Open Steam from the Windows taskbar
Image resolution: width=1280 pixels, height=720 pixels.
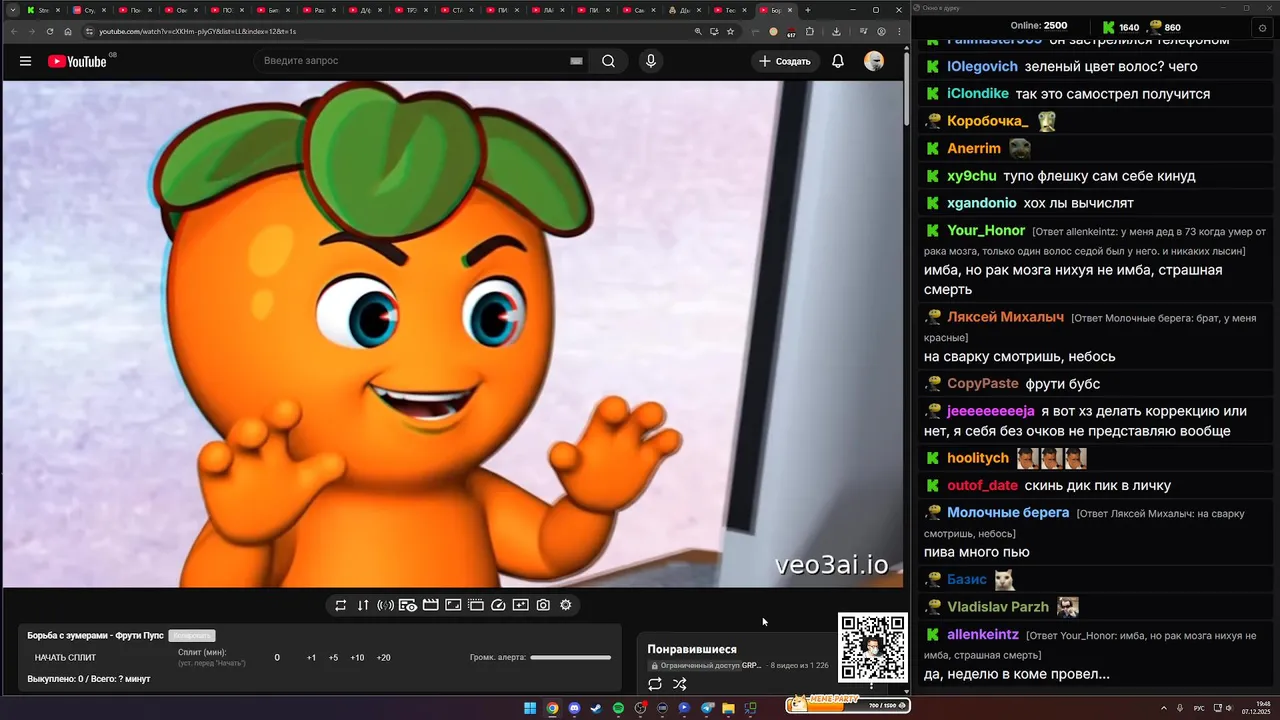click(596, 708)
